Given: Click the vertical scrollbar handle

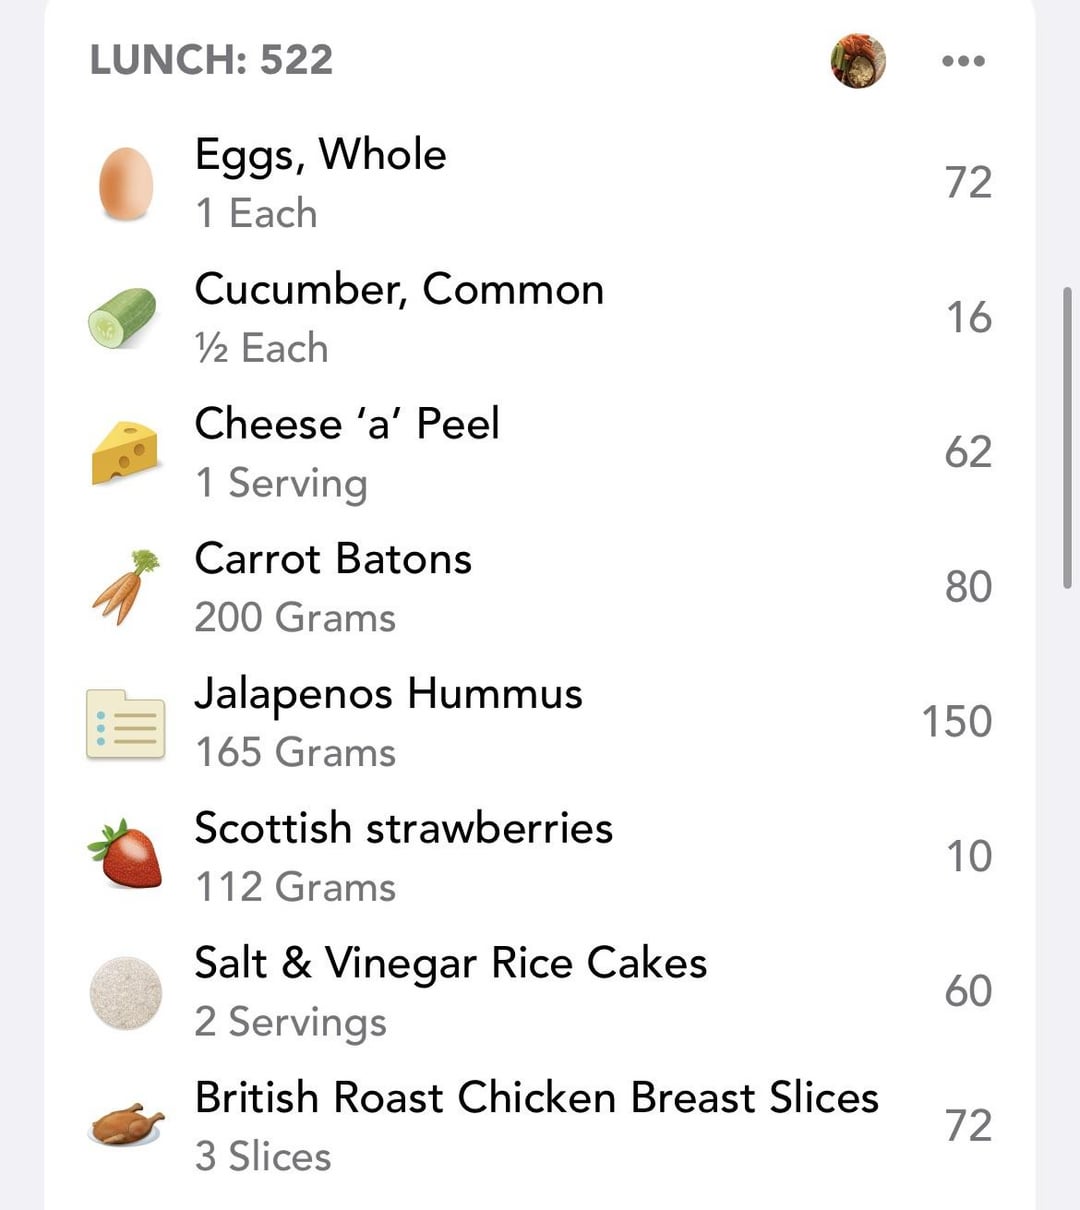Looking at the screenshot, I should click(x=1067, y=438).
